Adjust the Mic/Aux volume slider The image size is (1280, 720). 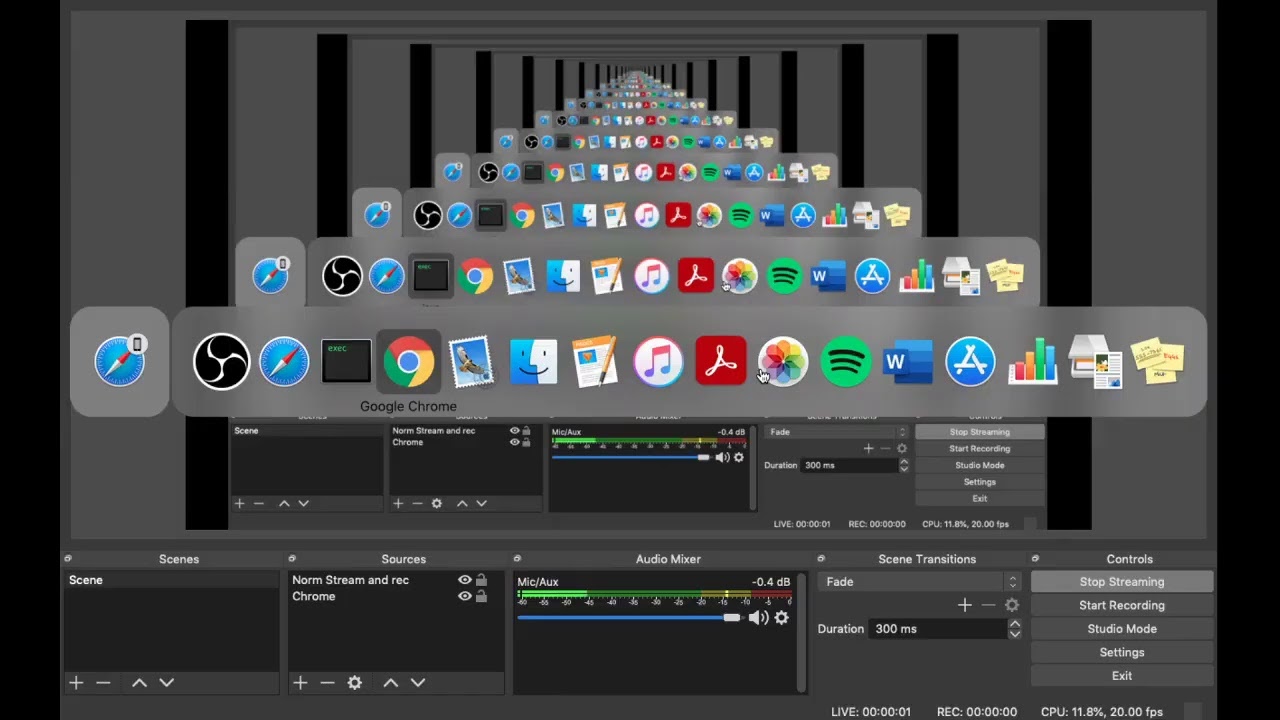pos(629,618)
